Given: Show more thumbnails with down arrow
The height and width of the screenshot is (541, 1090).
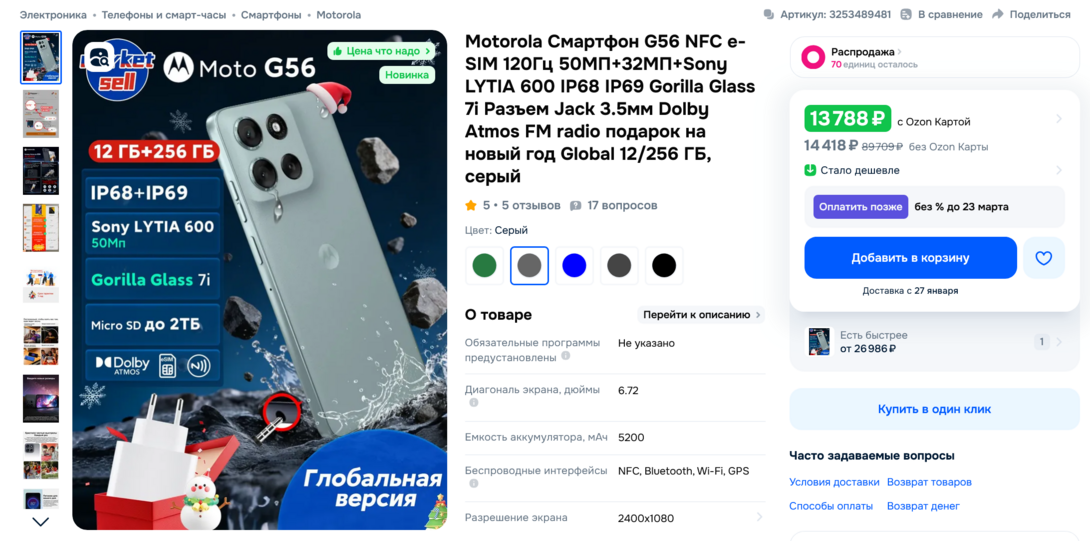Looking at the screenshot, I should tap(41, 522).
